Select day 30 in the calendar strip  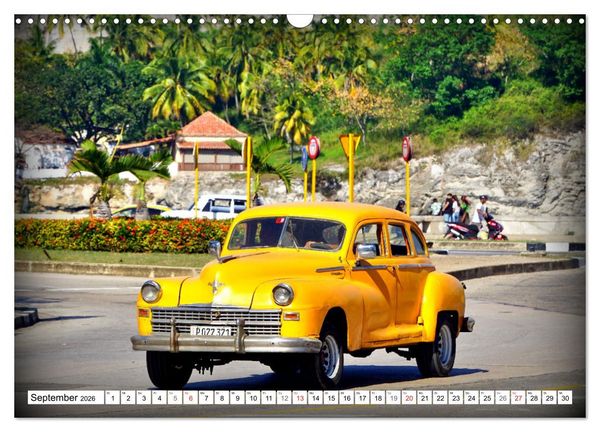pyautogui.click(x=565, y=398)
